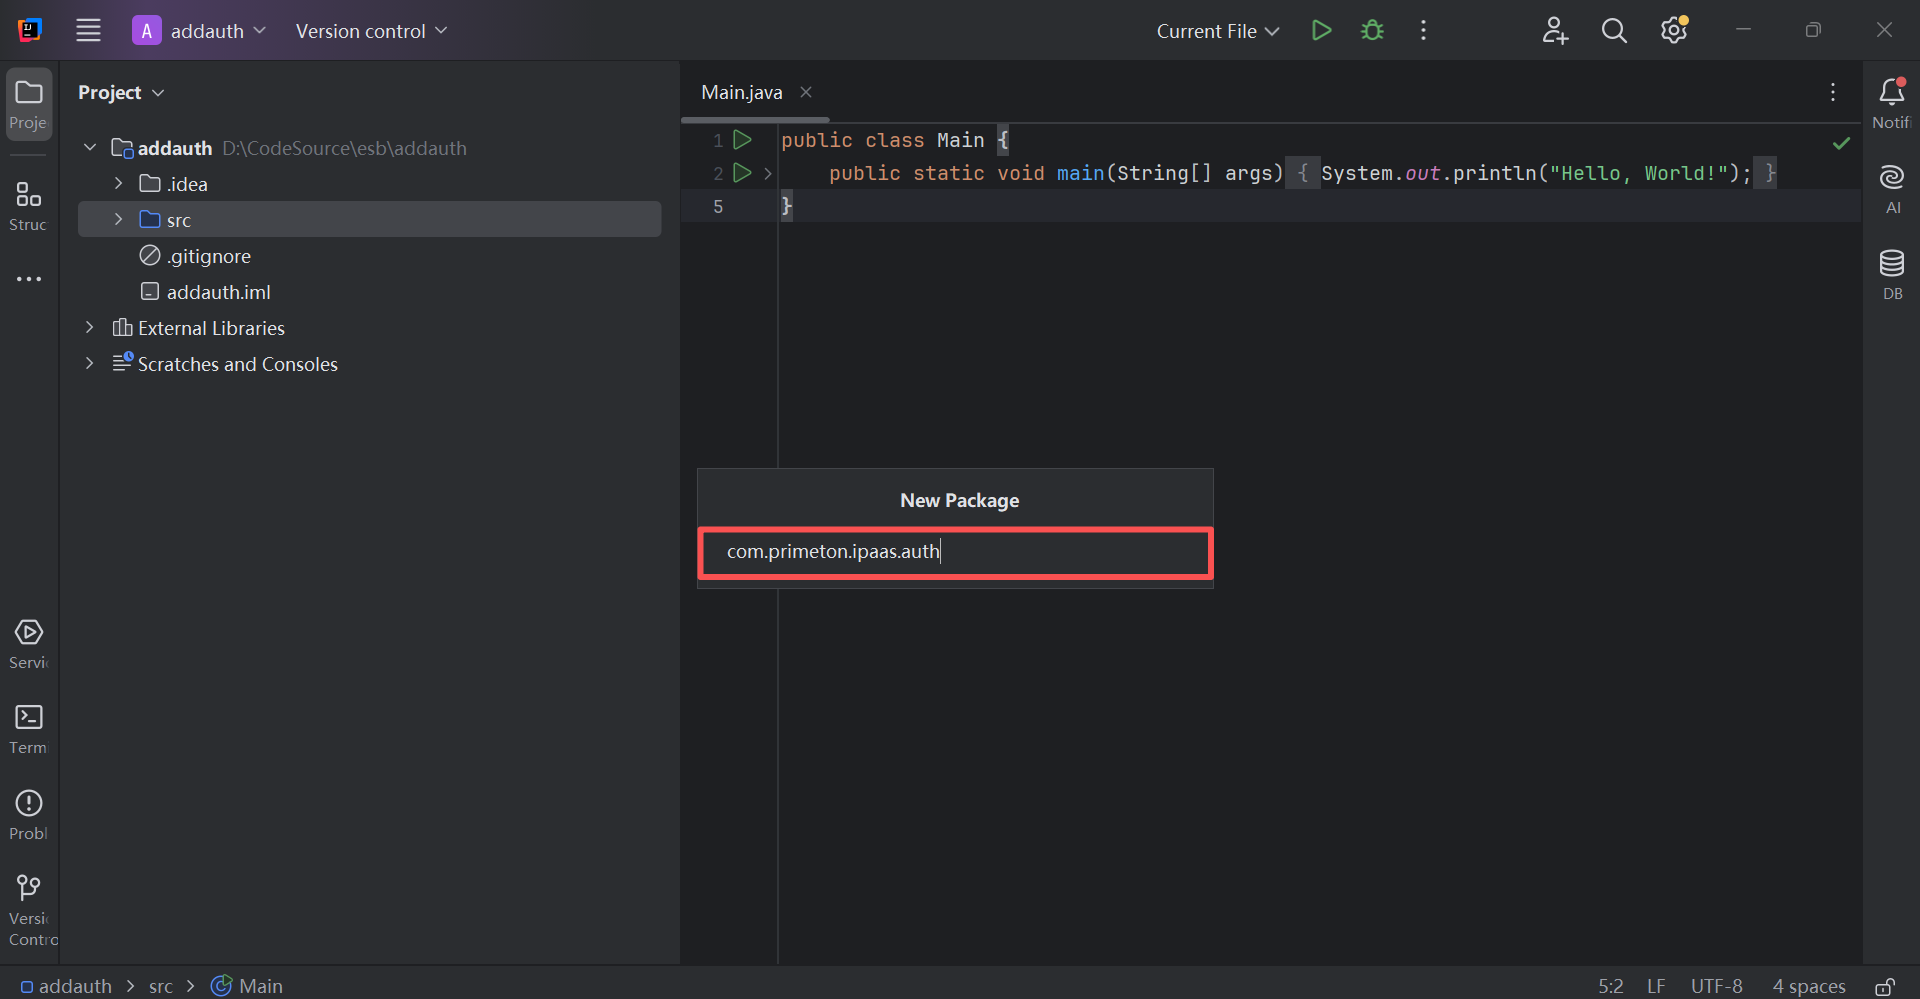Open IDE settings gear icon
This screenshot has height=999, width=1920.
(x=1674, y=31)
